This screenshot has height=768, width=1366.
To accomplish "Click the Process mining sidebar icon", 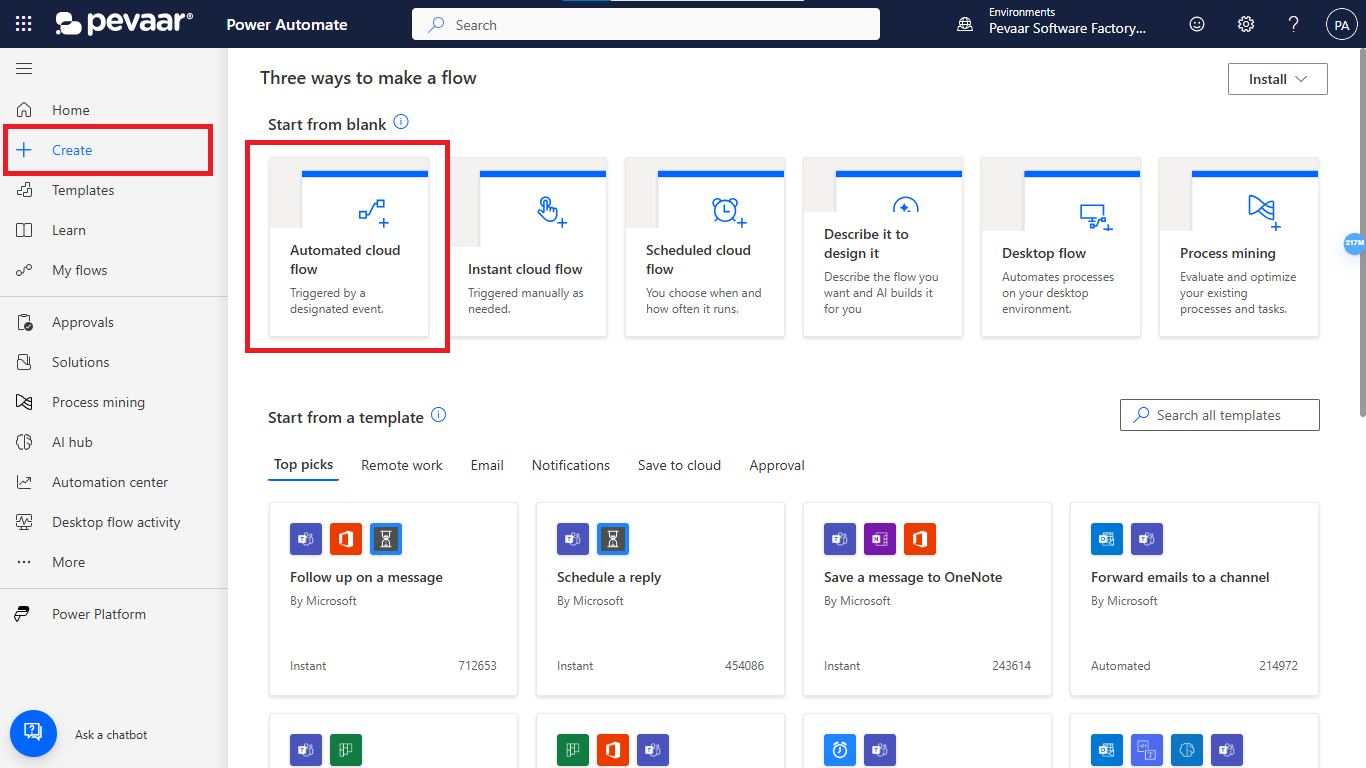I will 25,402.
